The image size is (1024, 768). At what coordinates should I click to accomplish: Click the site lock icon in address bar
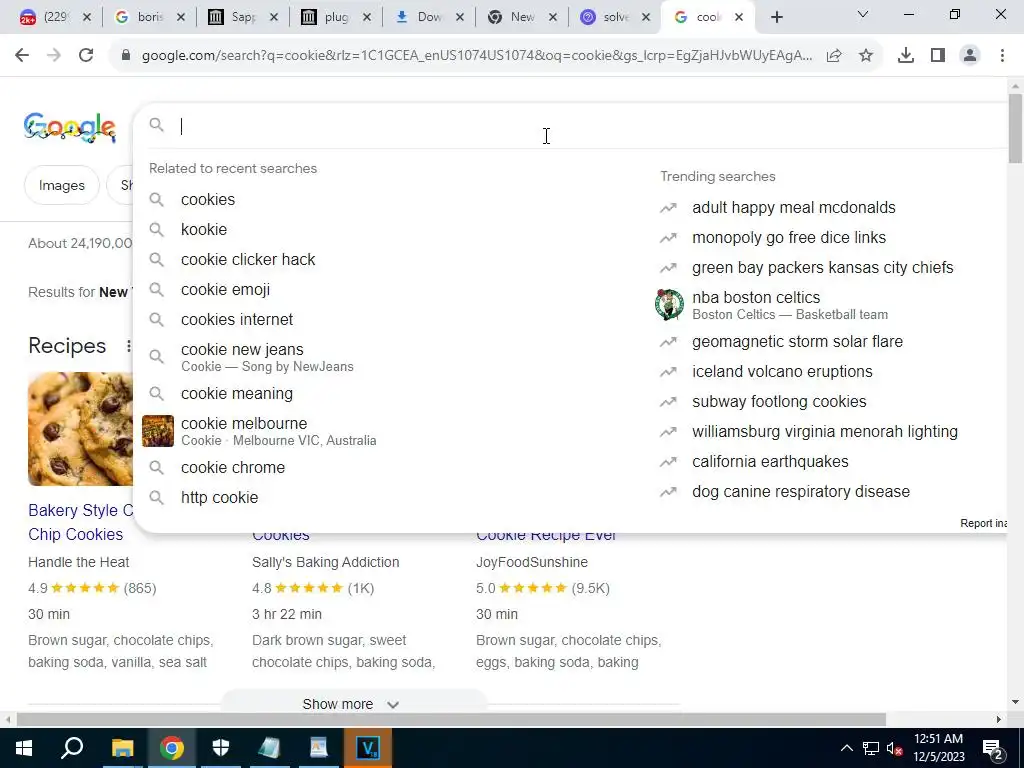point(126,56)
